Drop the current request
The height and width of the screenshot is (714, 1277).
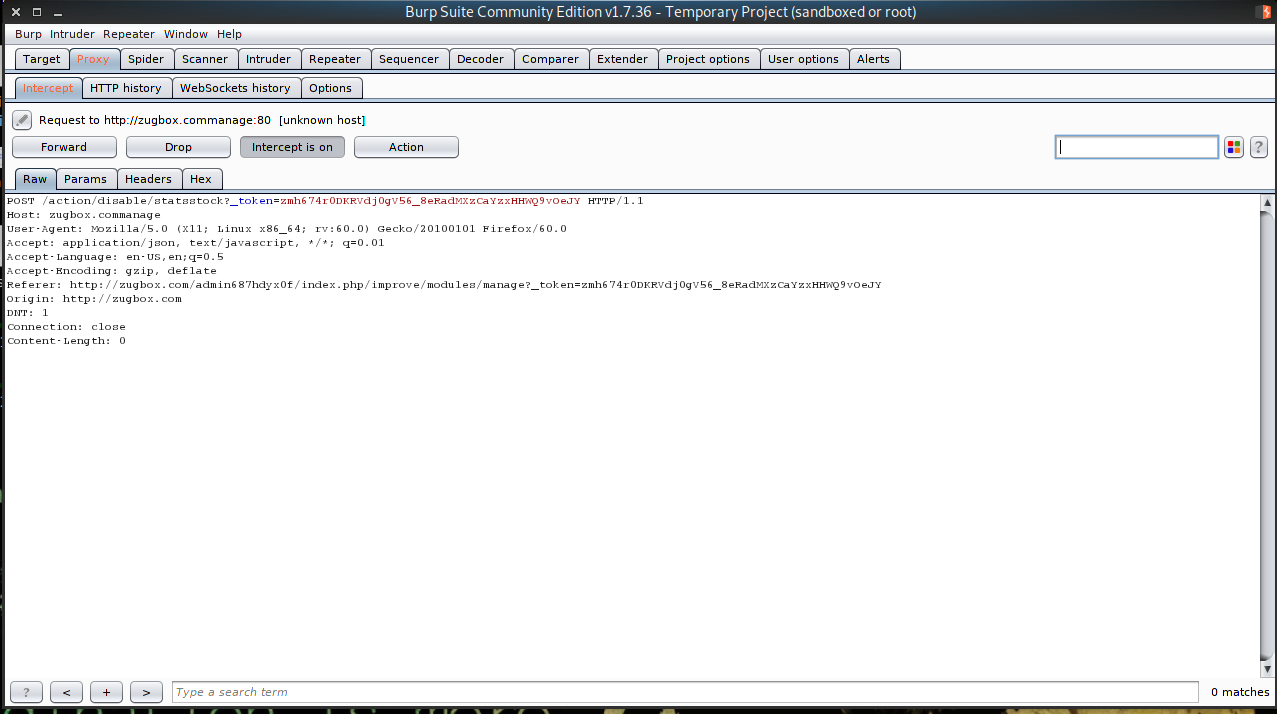(x=178, y=146)
